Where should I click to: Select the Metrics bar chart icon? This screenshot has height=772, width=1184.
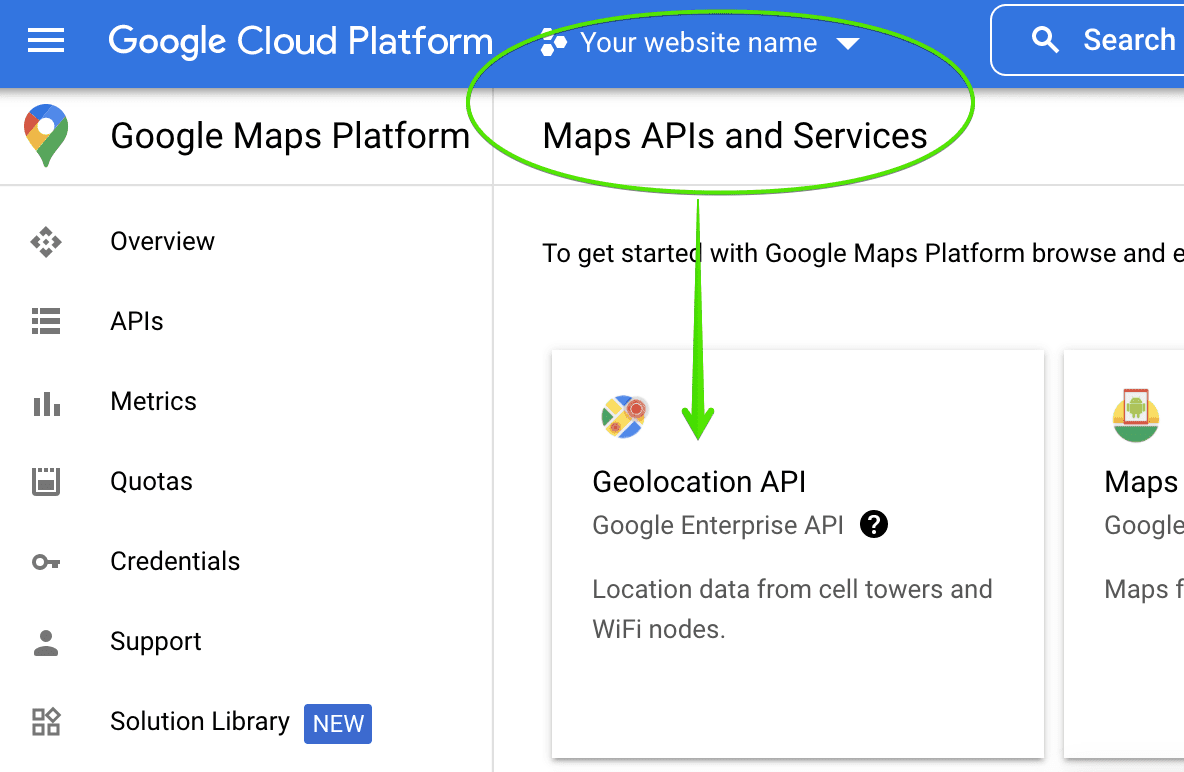click(x=46, y=402)
